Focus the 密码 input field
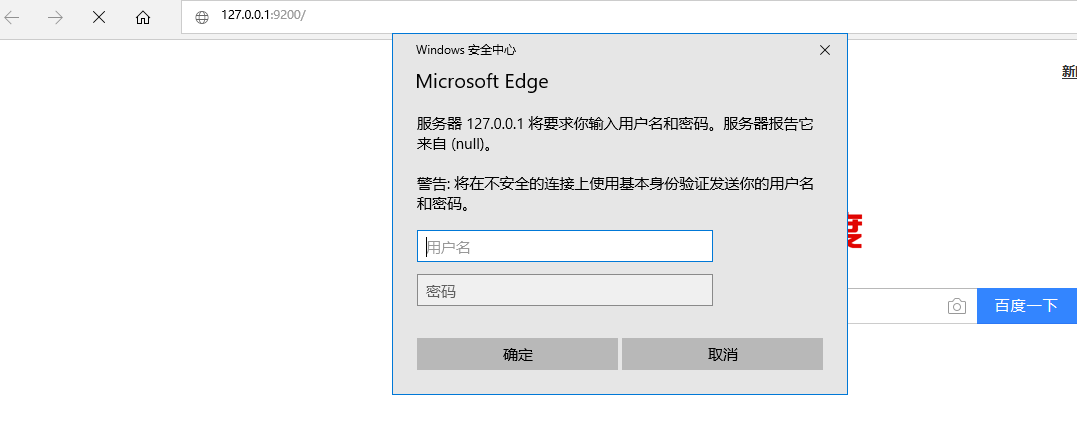 tap(564, 290)
